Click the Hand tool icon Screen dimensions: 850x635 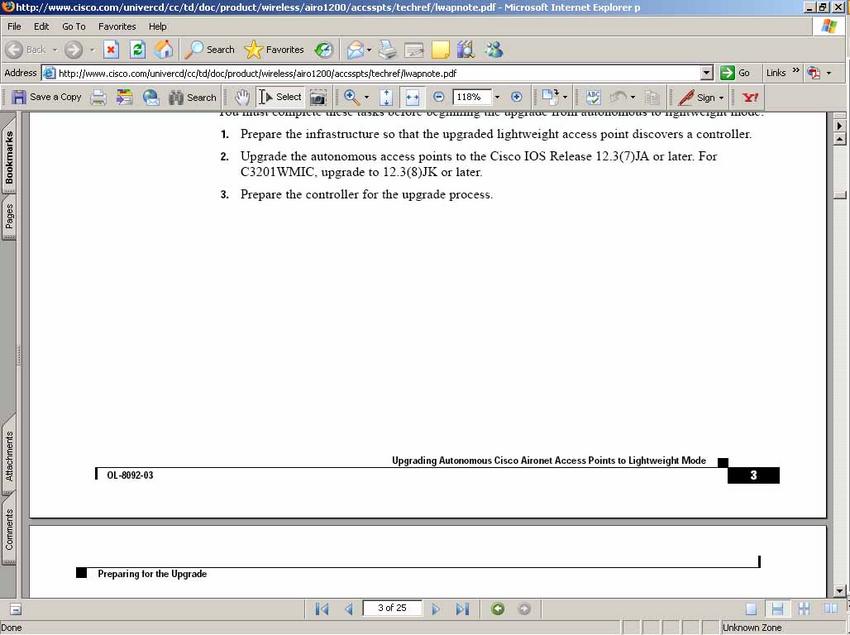coord(242,97)
